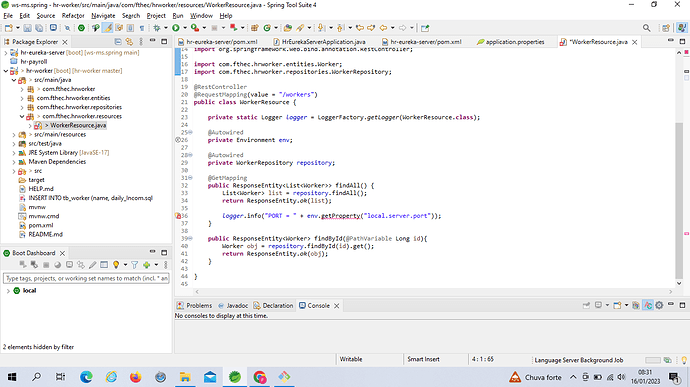Collapse the com.fthec.hrworker.resources package
Image resolution: width=690 pixels, height=387 pixels.
(x=22, y=116)
